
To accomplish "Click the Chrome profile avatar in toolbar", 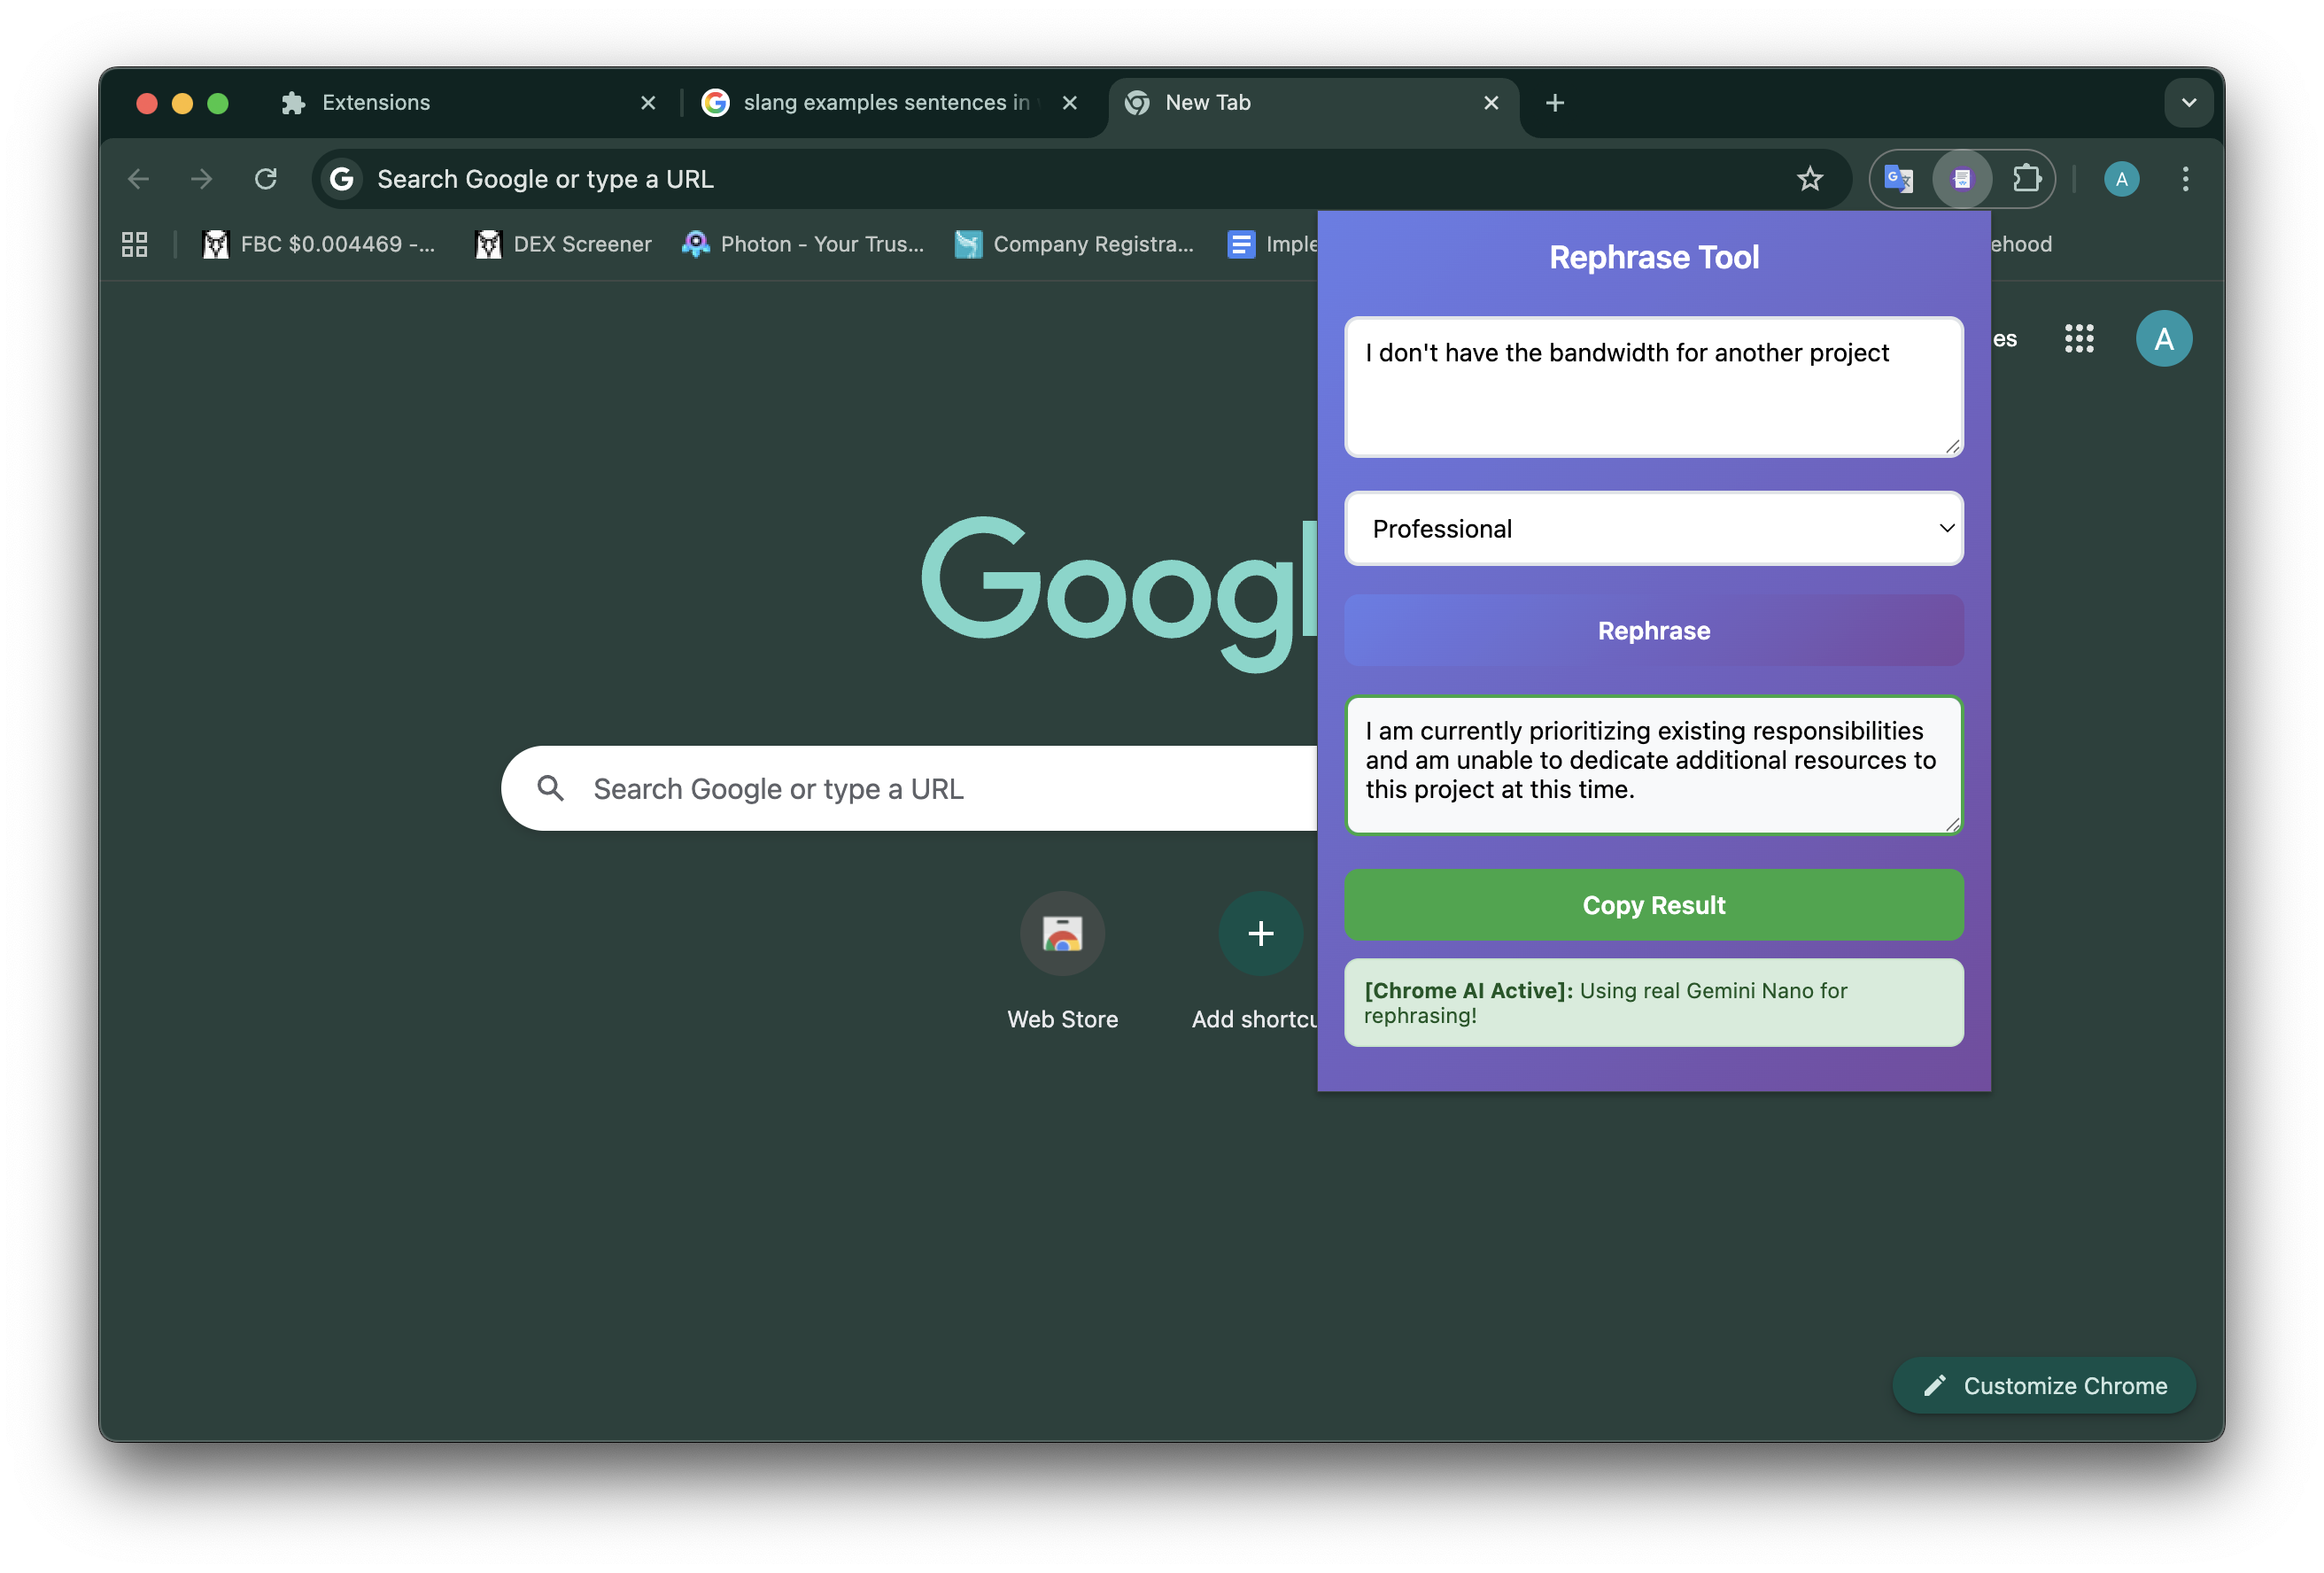I will (2121, 179).
